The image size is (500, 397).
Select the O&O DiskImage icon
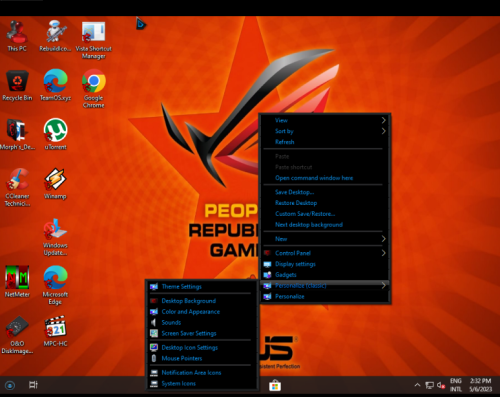(17, 335)
